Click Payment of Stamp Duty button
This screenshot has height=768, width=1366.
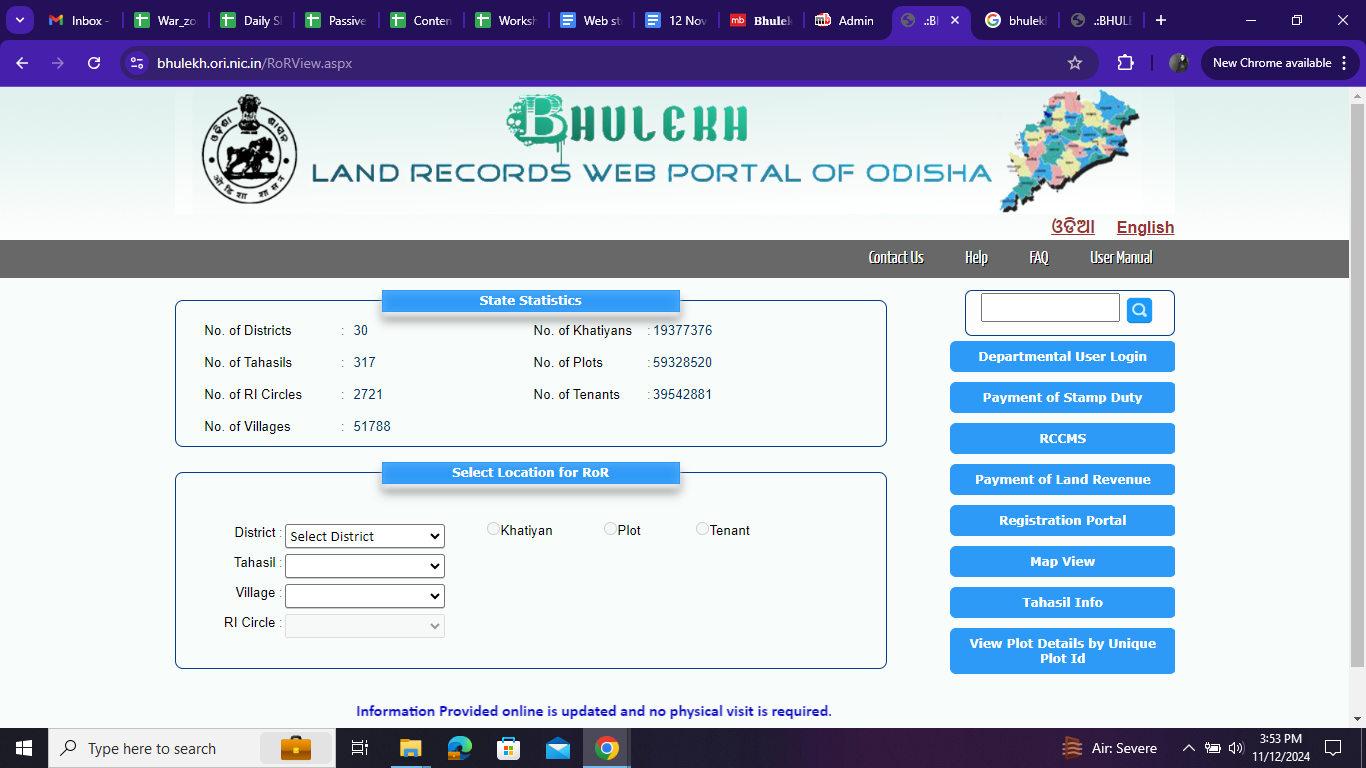(x=1062, y=398)
